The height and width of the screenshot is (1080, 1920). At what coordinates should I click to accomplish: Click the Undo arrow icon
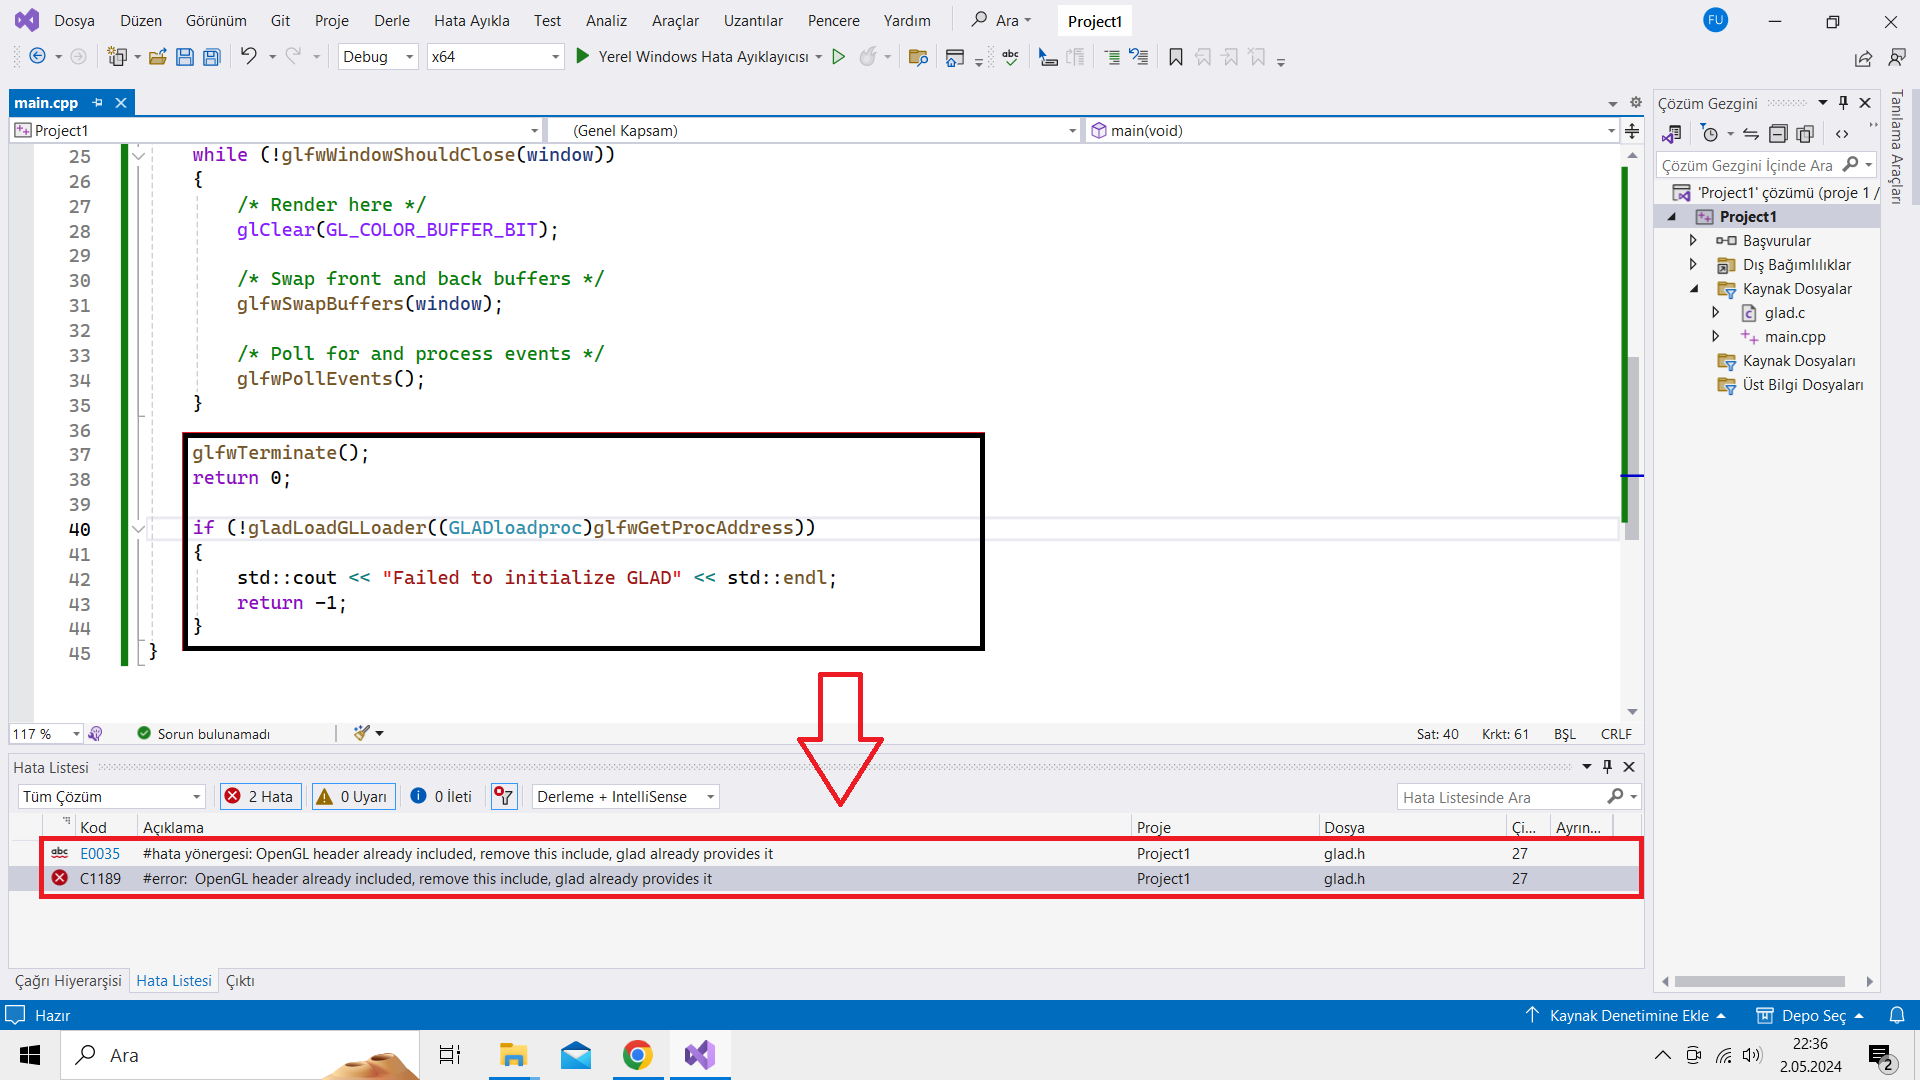248,57
